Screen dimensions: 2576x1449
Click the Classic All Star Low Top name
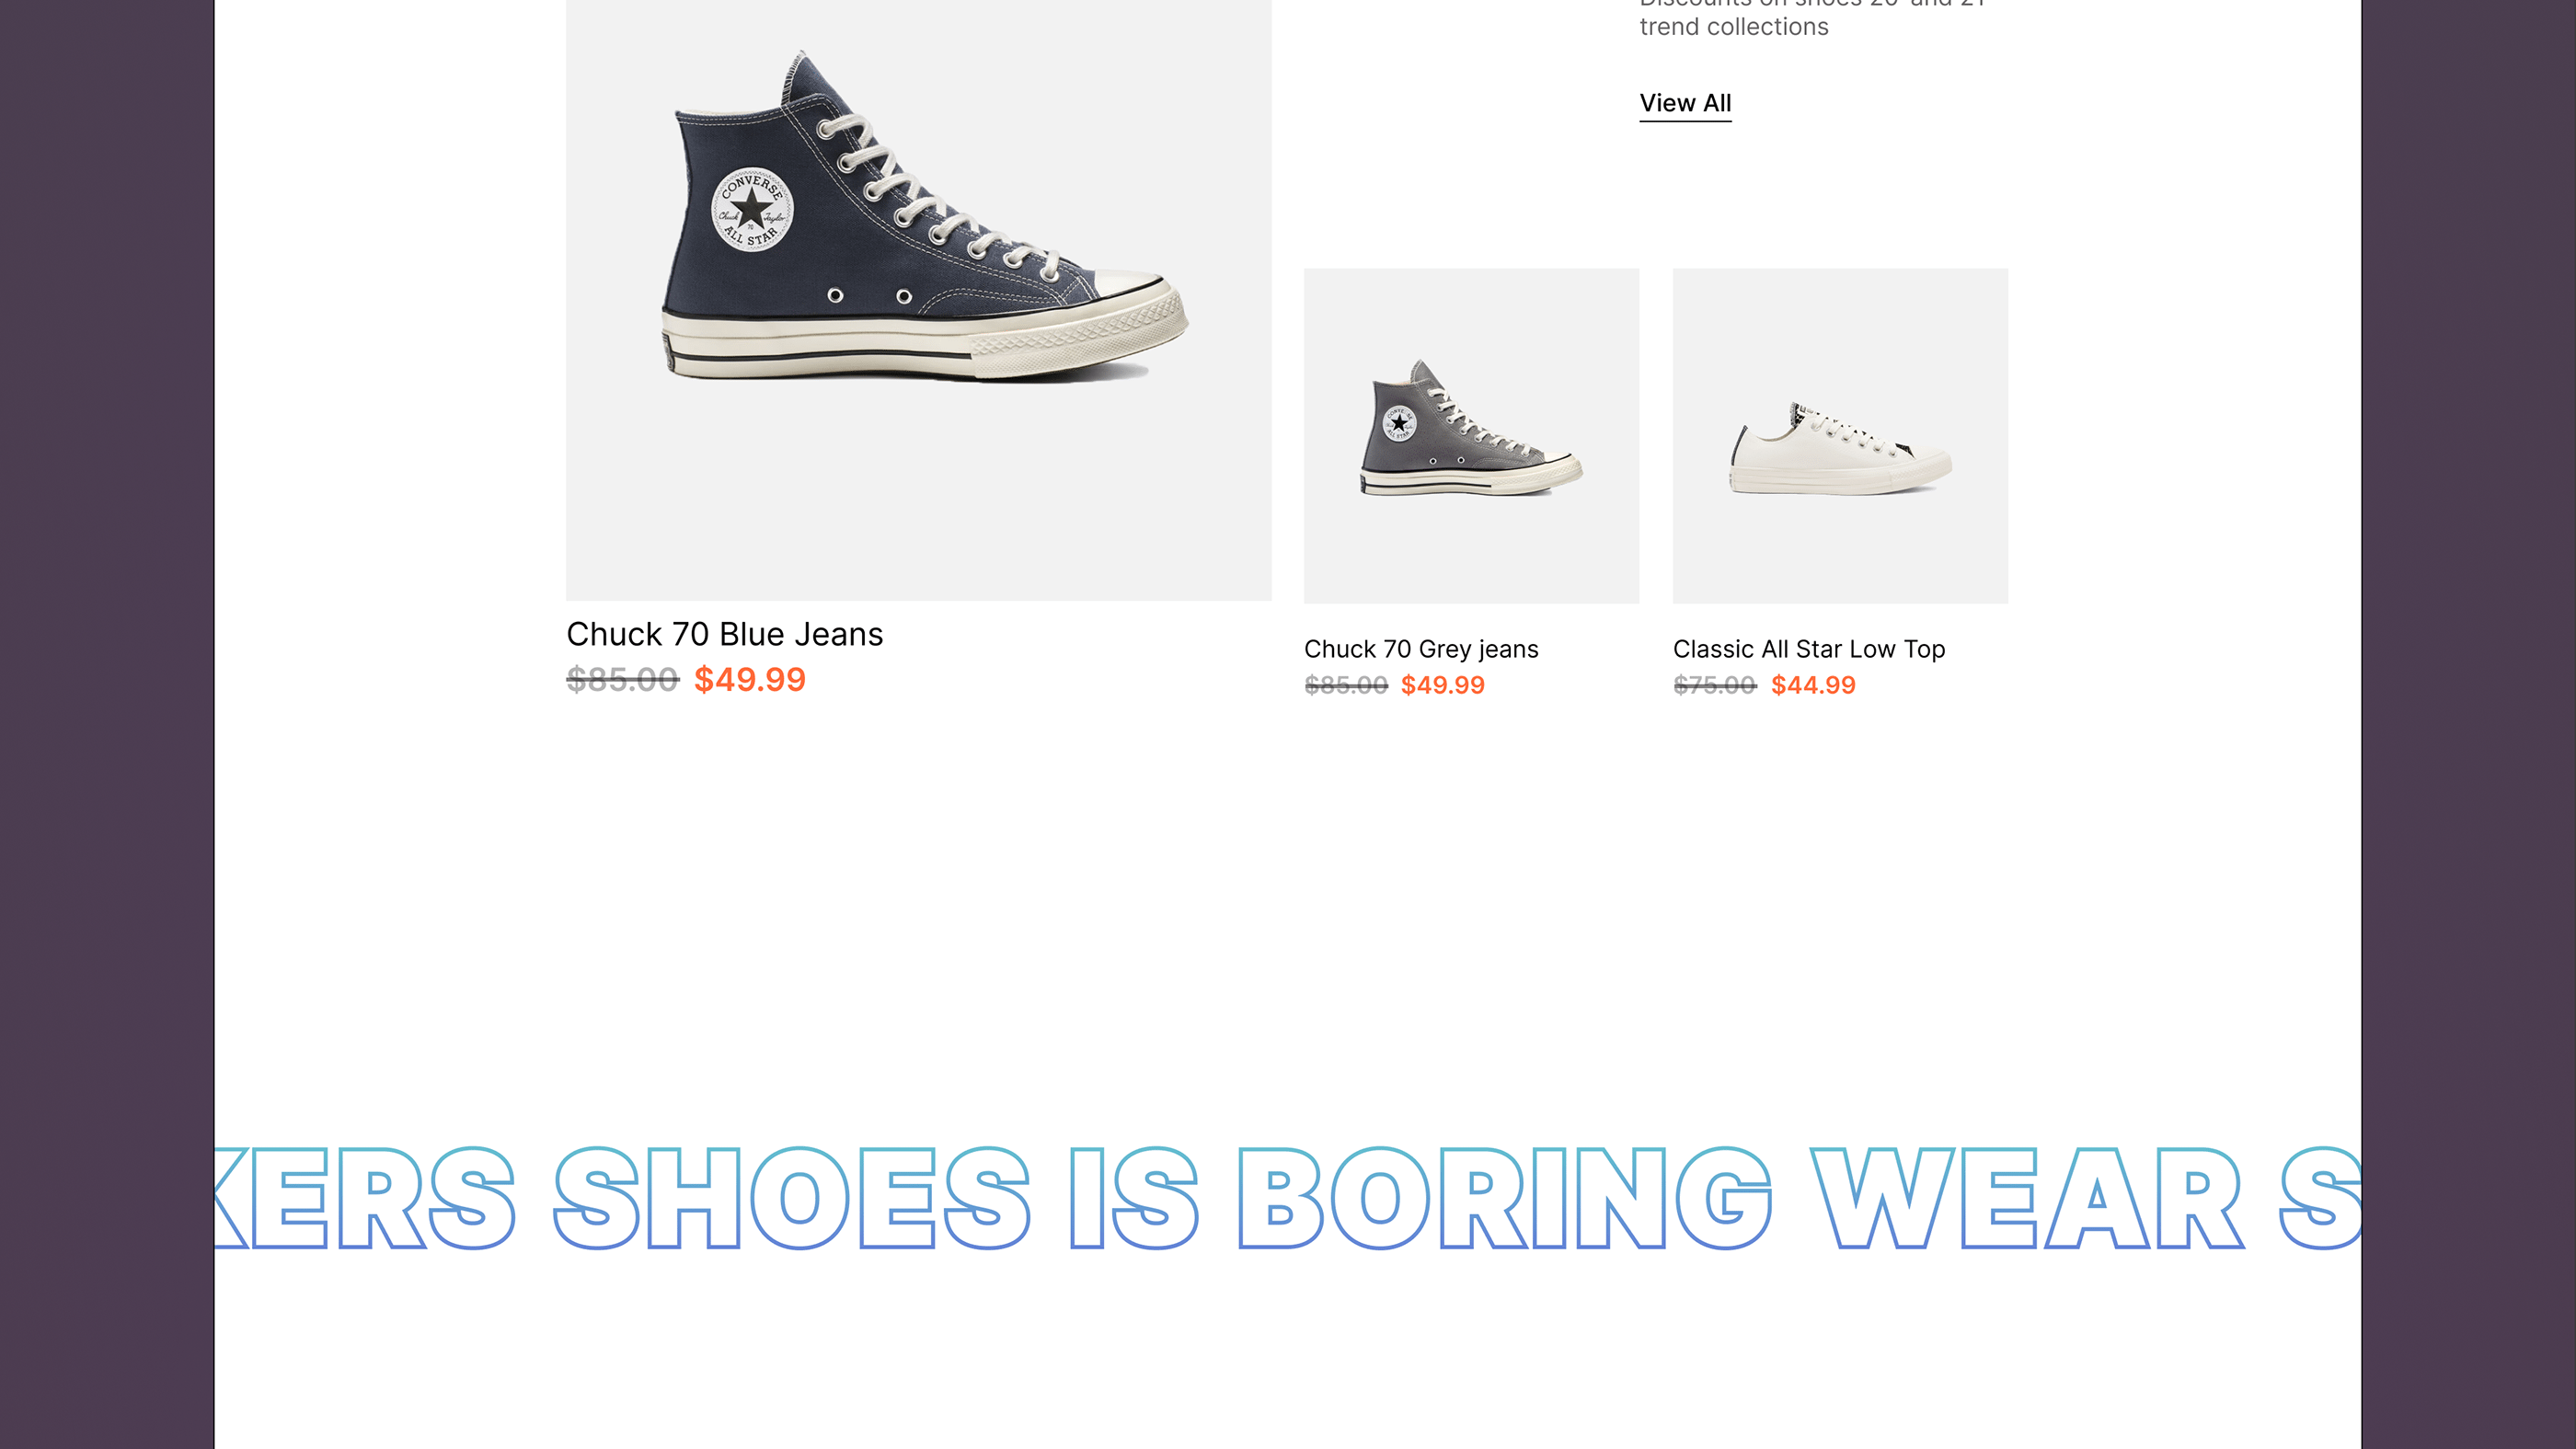tap(1808, 649)
